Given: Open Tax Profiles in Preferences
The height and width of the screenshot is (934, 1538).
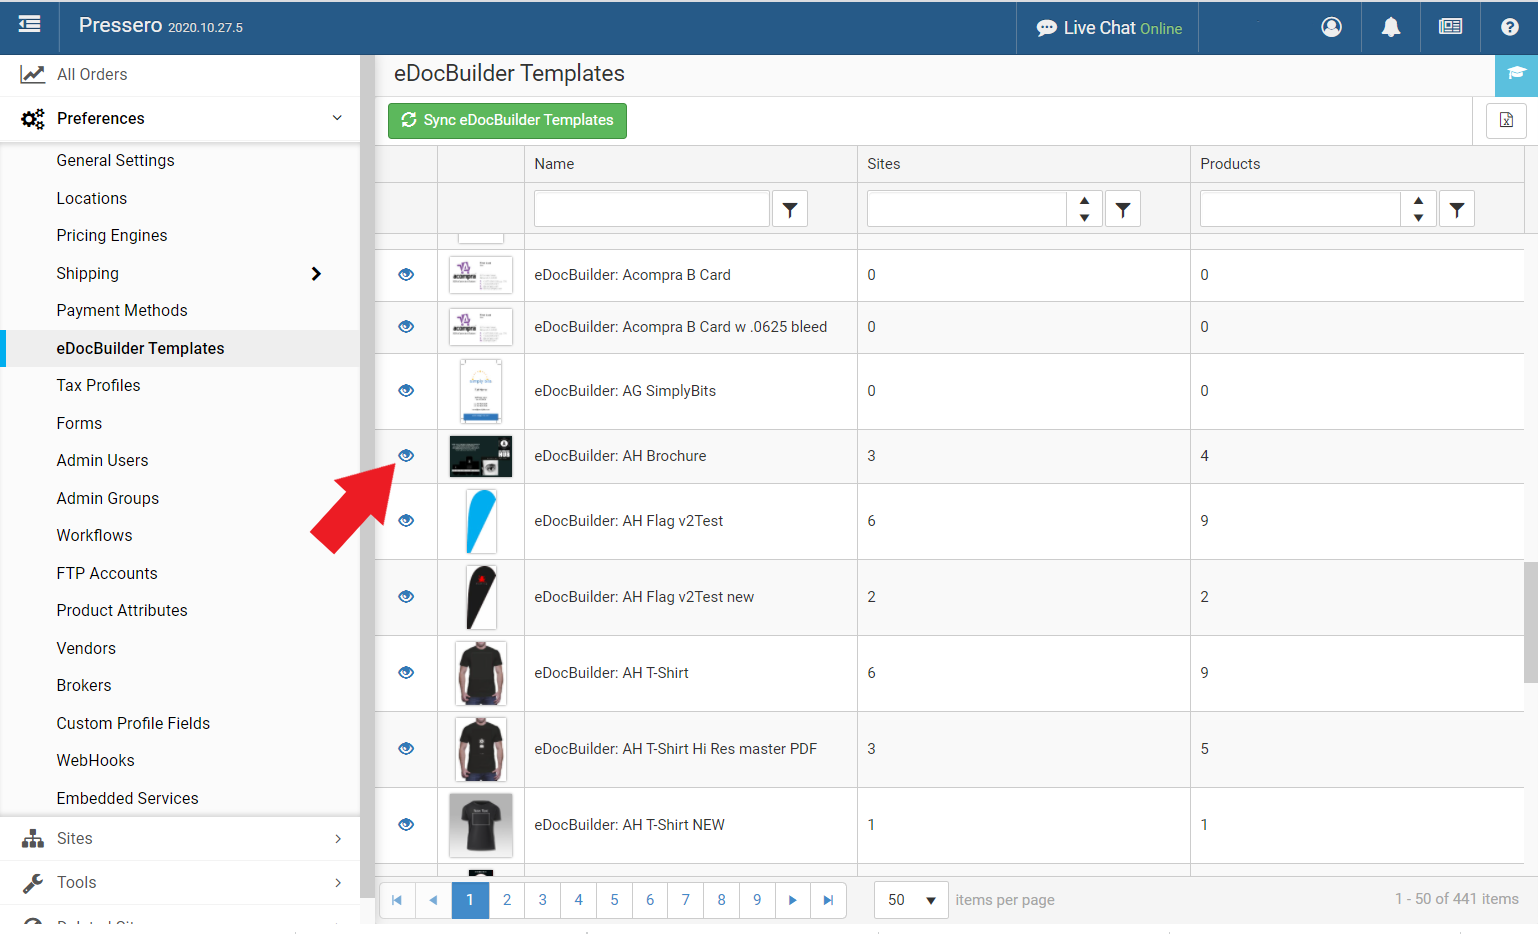Looking at the screenshot, I should 98,385.
